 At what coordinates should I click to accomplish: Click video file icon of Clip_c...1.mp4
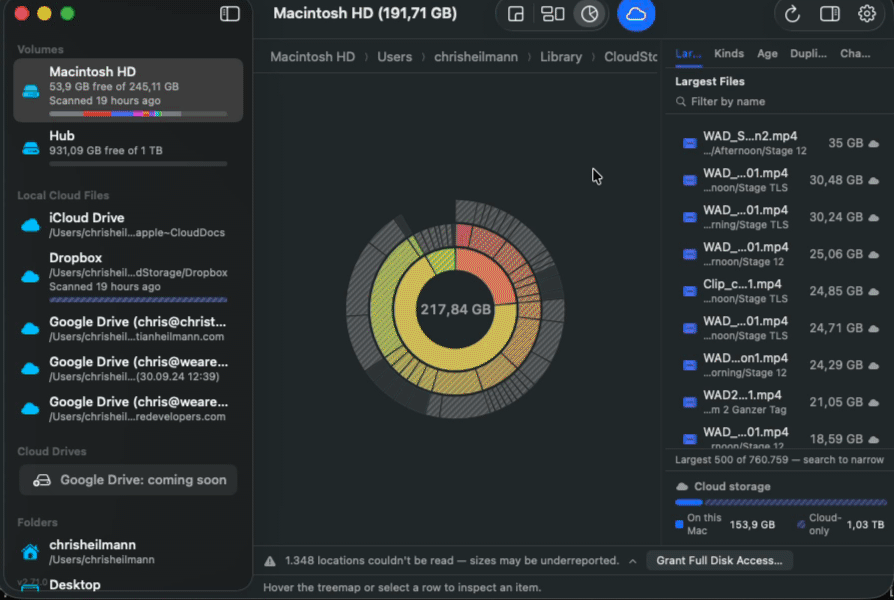point(690,291)
